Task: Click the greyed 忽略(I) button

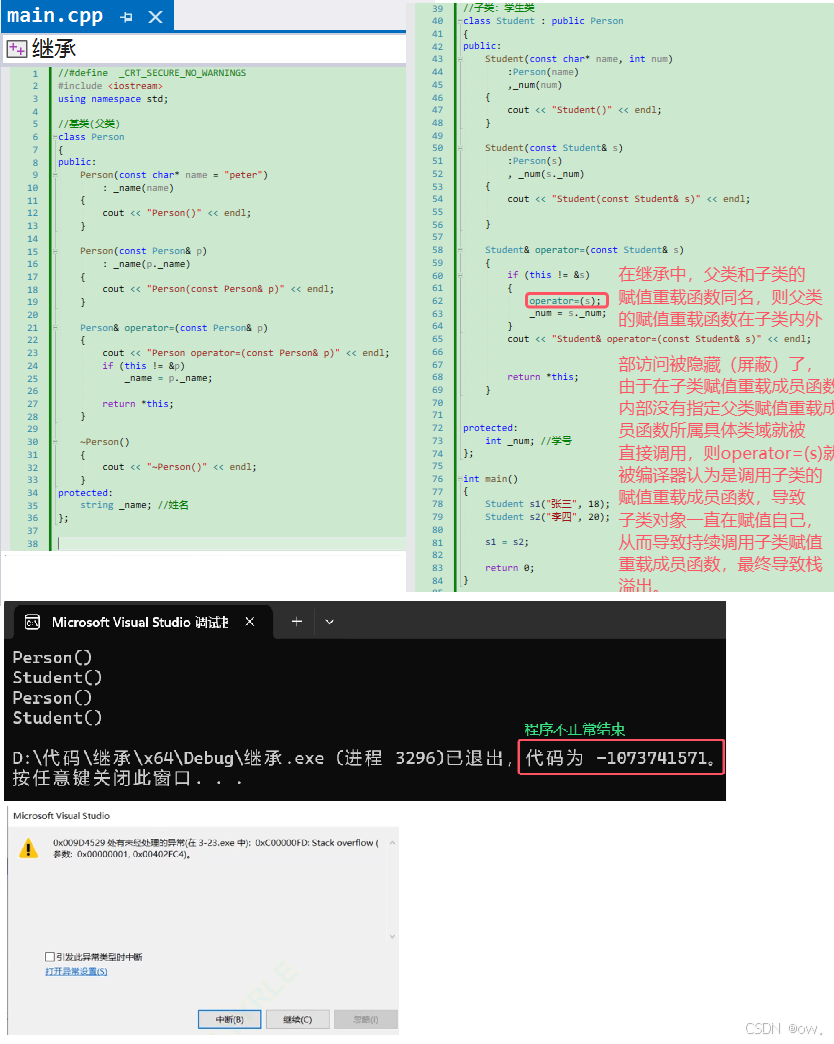Action: click(365, 1019)
